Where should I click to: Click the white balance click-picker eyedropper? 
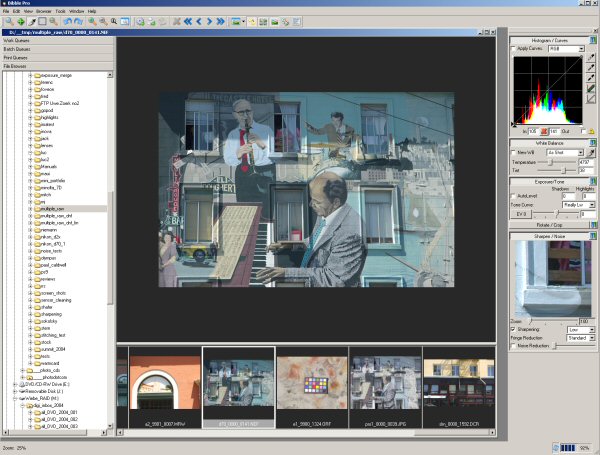pos(592,153)
